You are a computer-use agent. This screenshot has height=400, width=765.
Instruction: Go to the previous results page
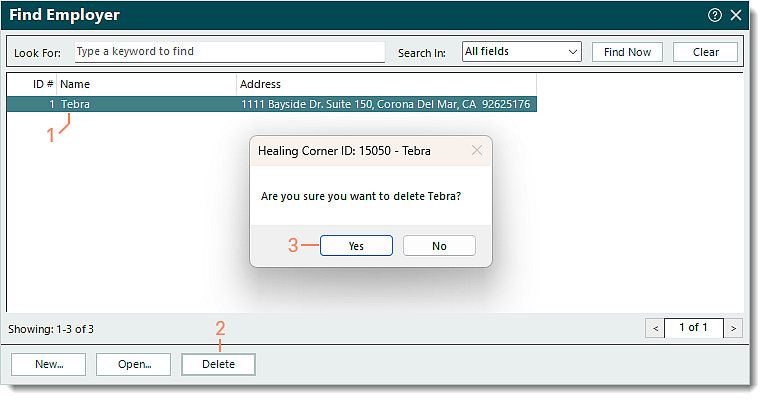655,328
